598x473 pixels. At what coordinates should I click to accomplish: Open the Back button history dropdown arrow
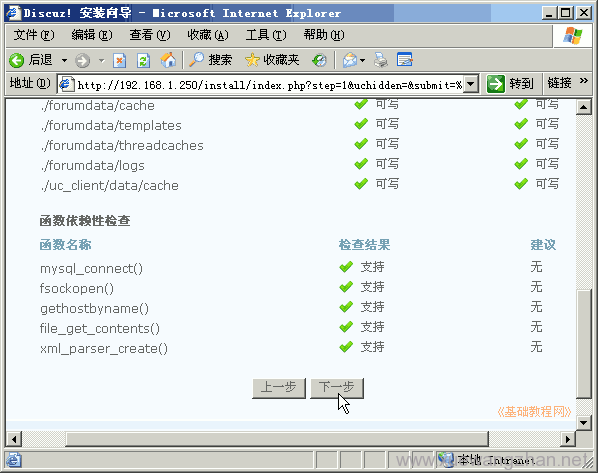[x=64, y=60]
